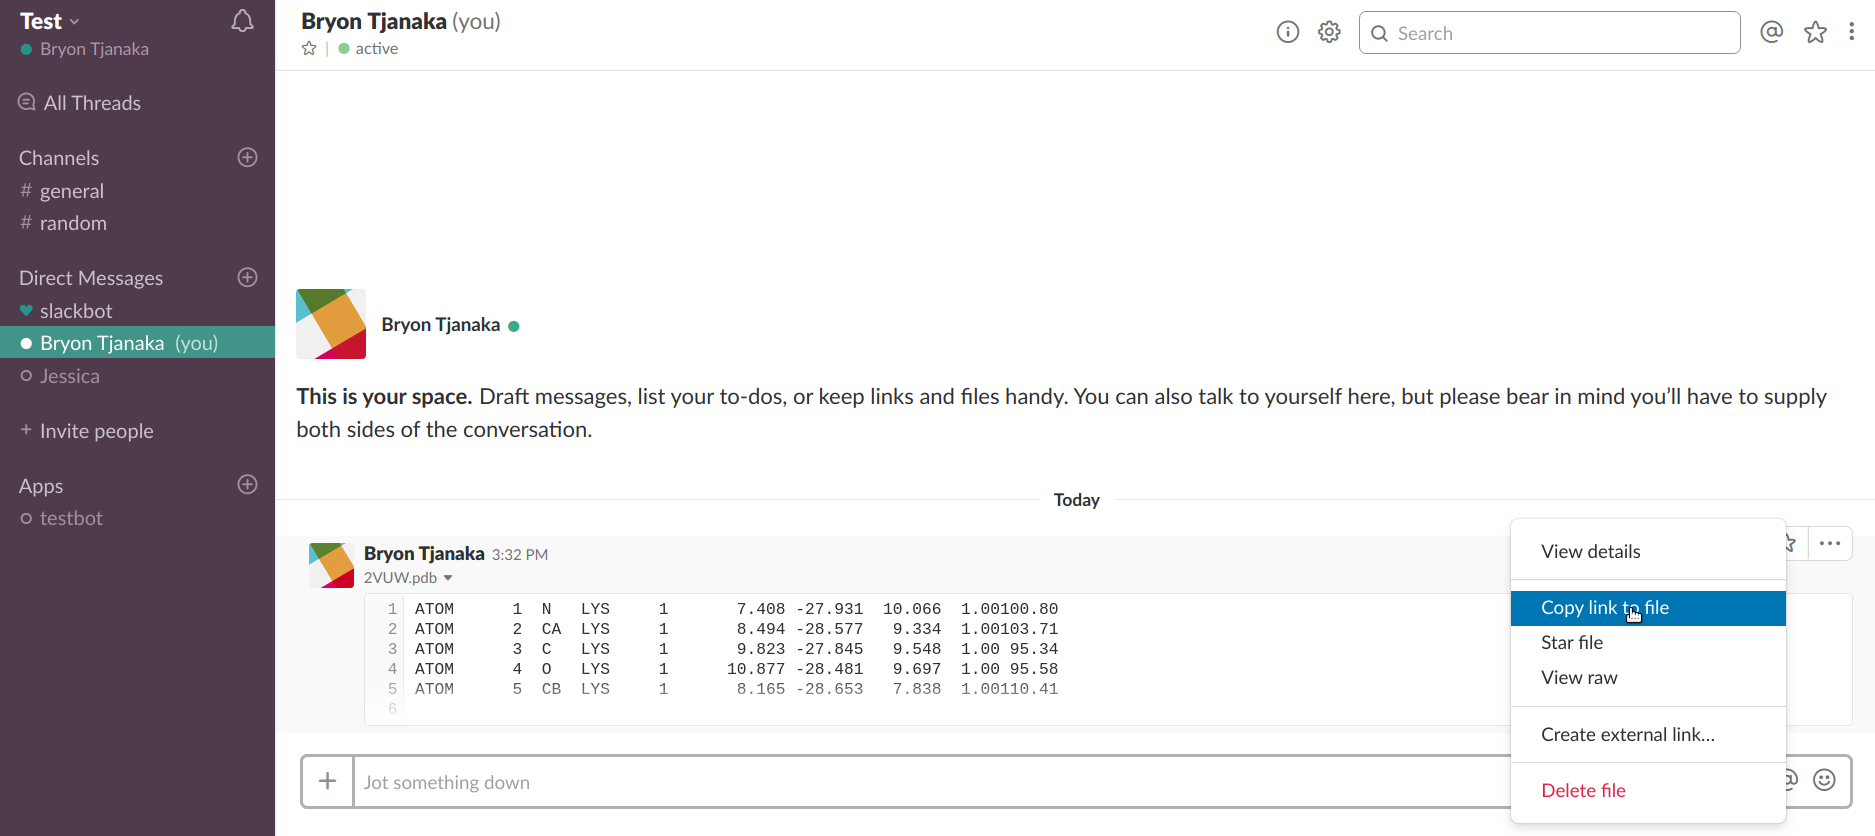Image resolution: width=1875 pixels, height=836 pixels.
Task: Show conversation details info icon
Action: [x=1288, y=33]
